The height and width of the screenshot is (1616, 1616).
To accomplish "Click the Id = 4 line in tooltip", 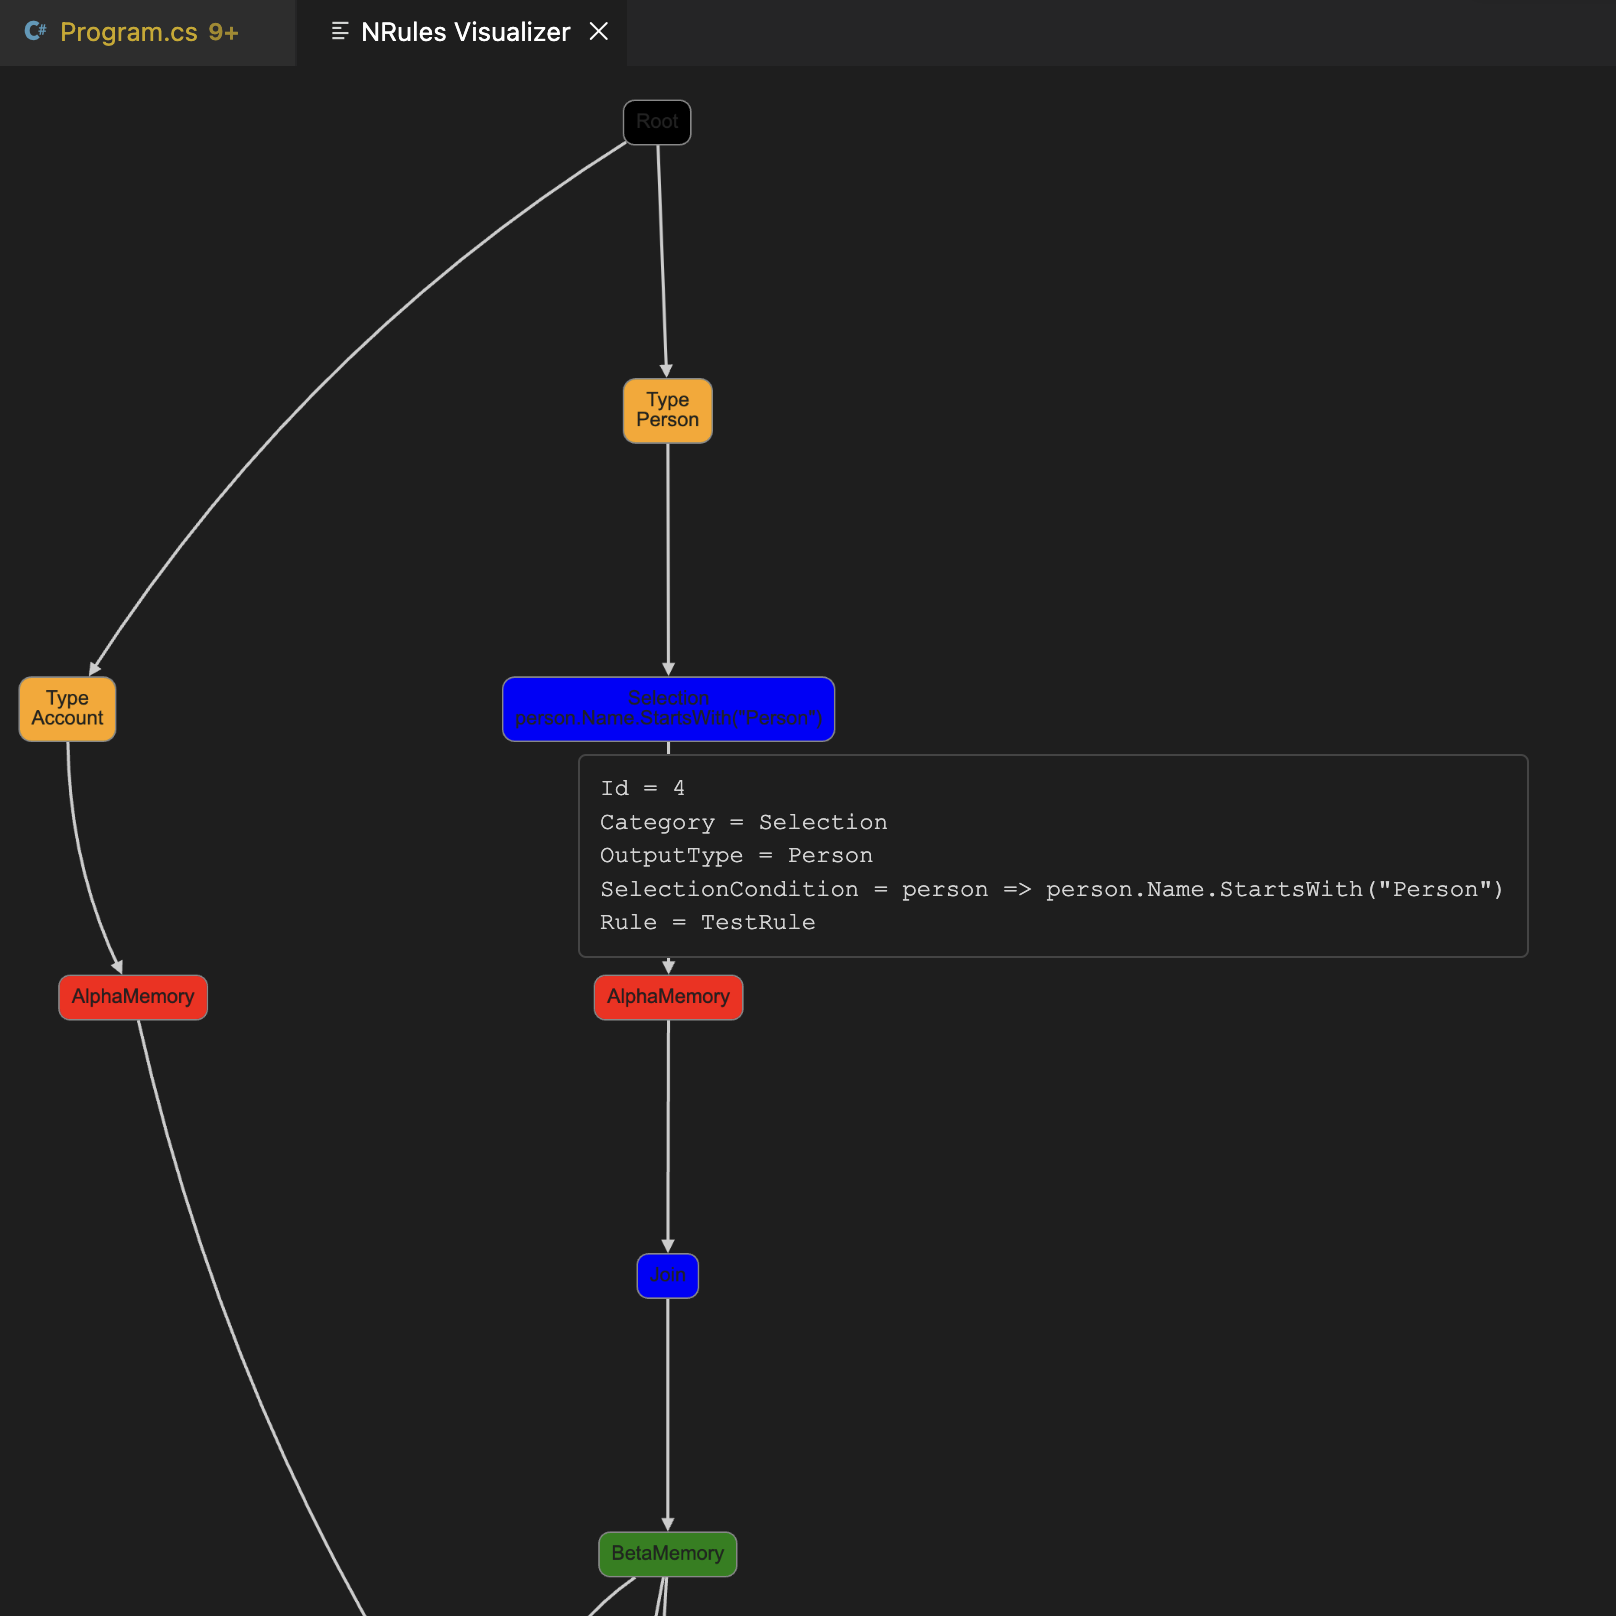I will point(642,788).
